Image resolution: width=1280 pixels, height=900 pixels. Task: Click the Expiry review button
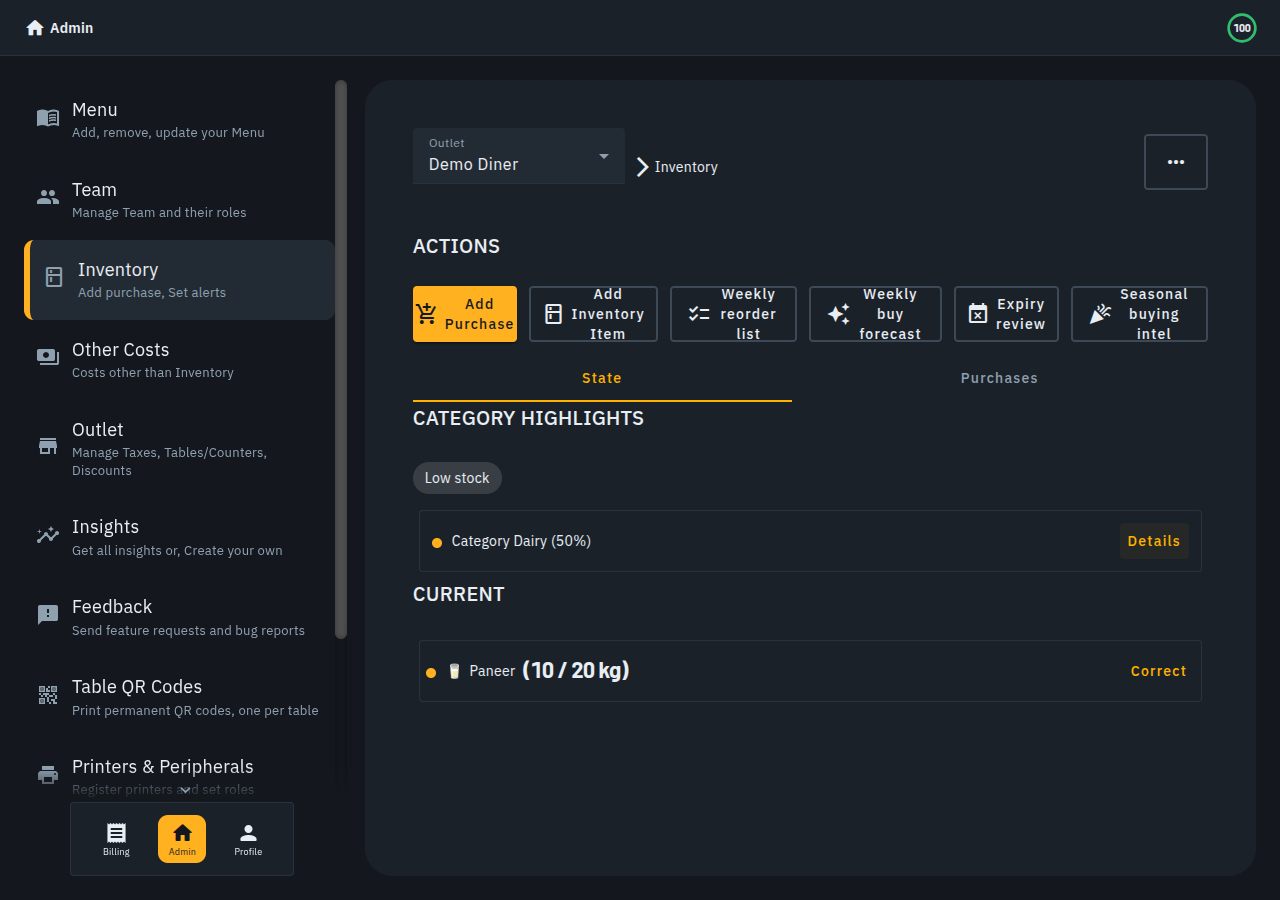click(x=1006, y=314)
